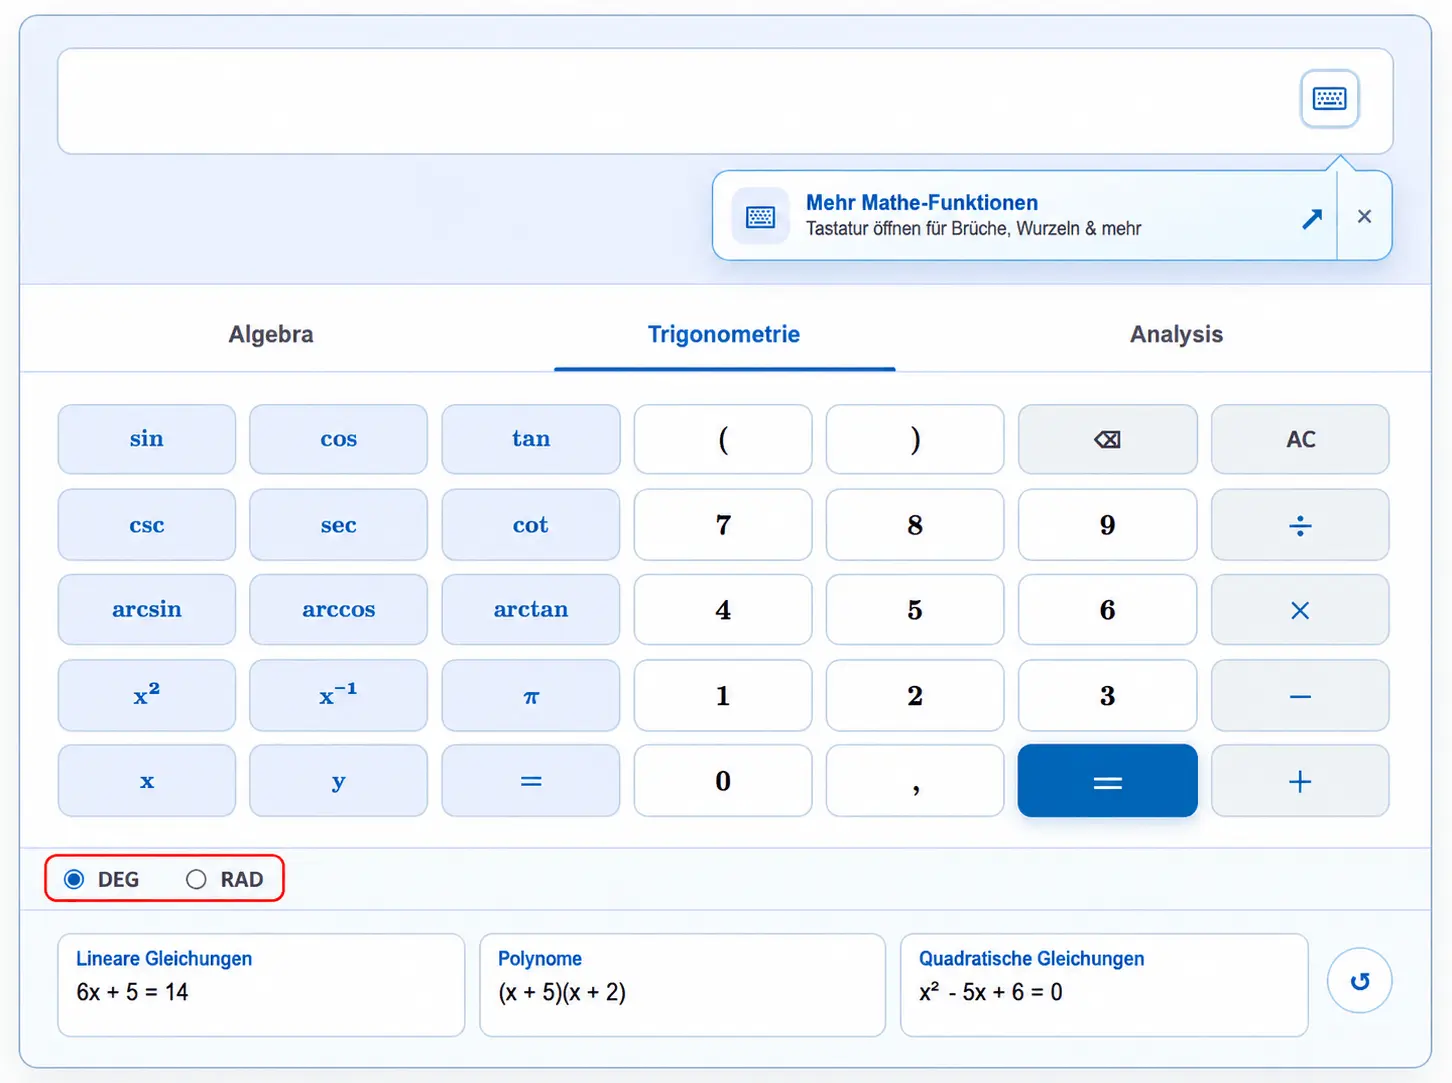Click the backspace delete key
Viewport: 1452px width, 1083px height.
pyautogui.click(x=1107, y=439)
